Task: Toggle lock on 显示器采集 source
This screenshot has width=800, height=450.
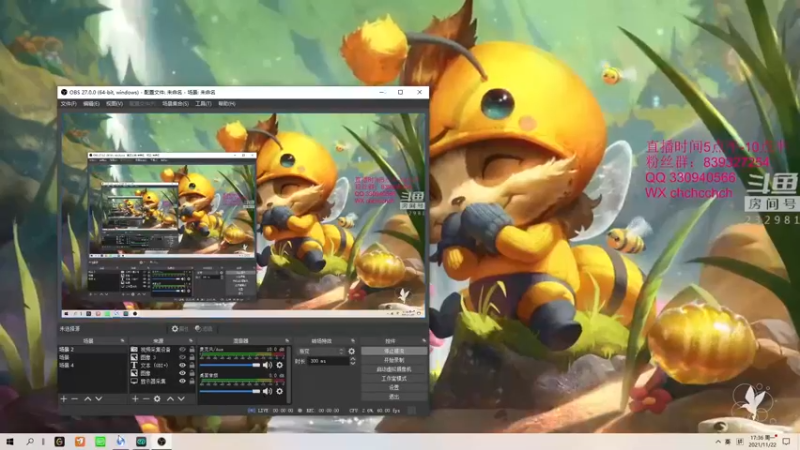Action: tap(192, 381)
